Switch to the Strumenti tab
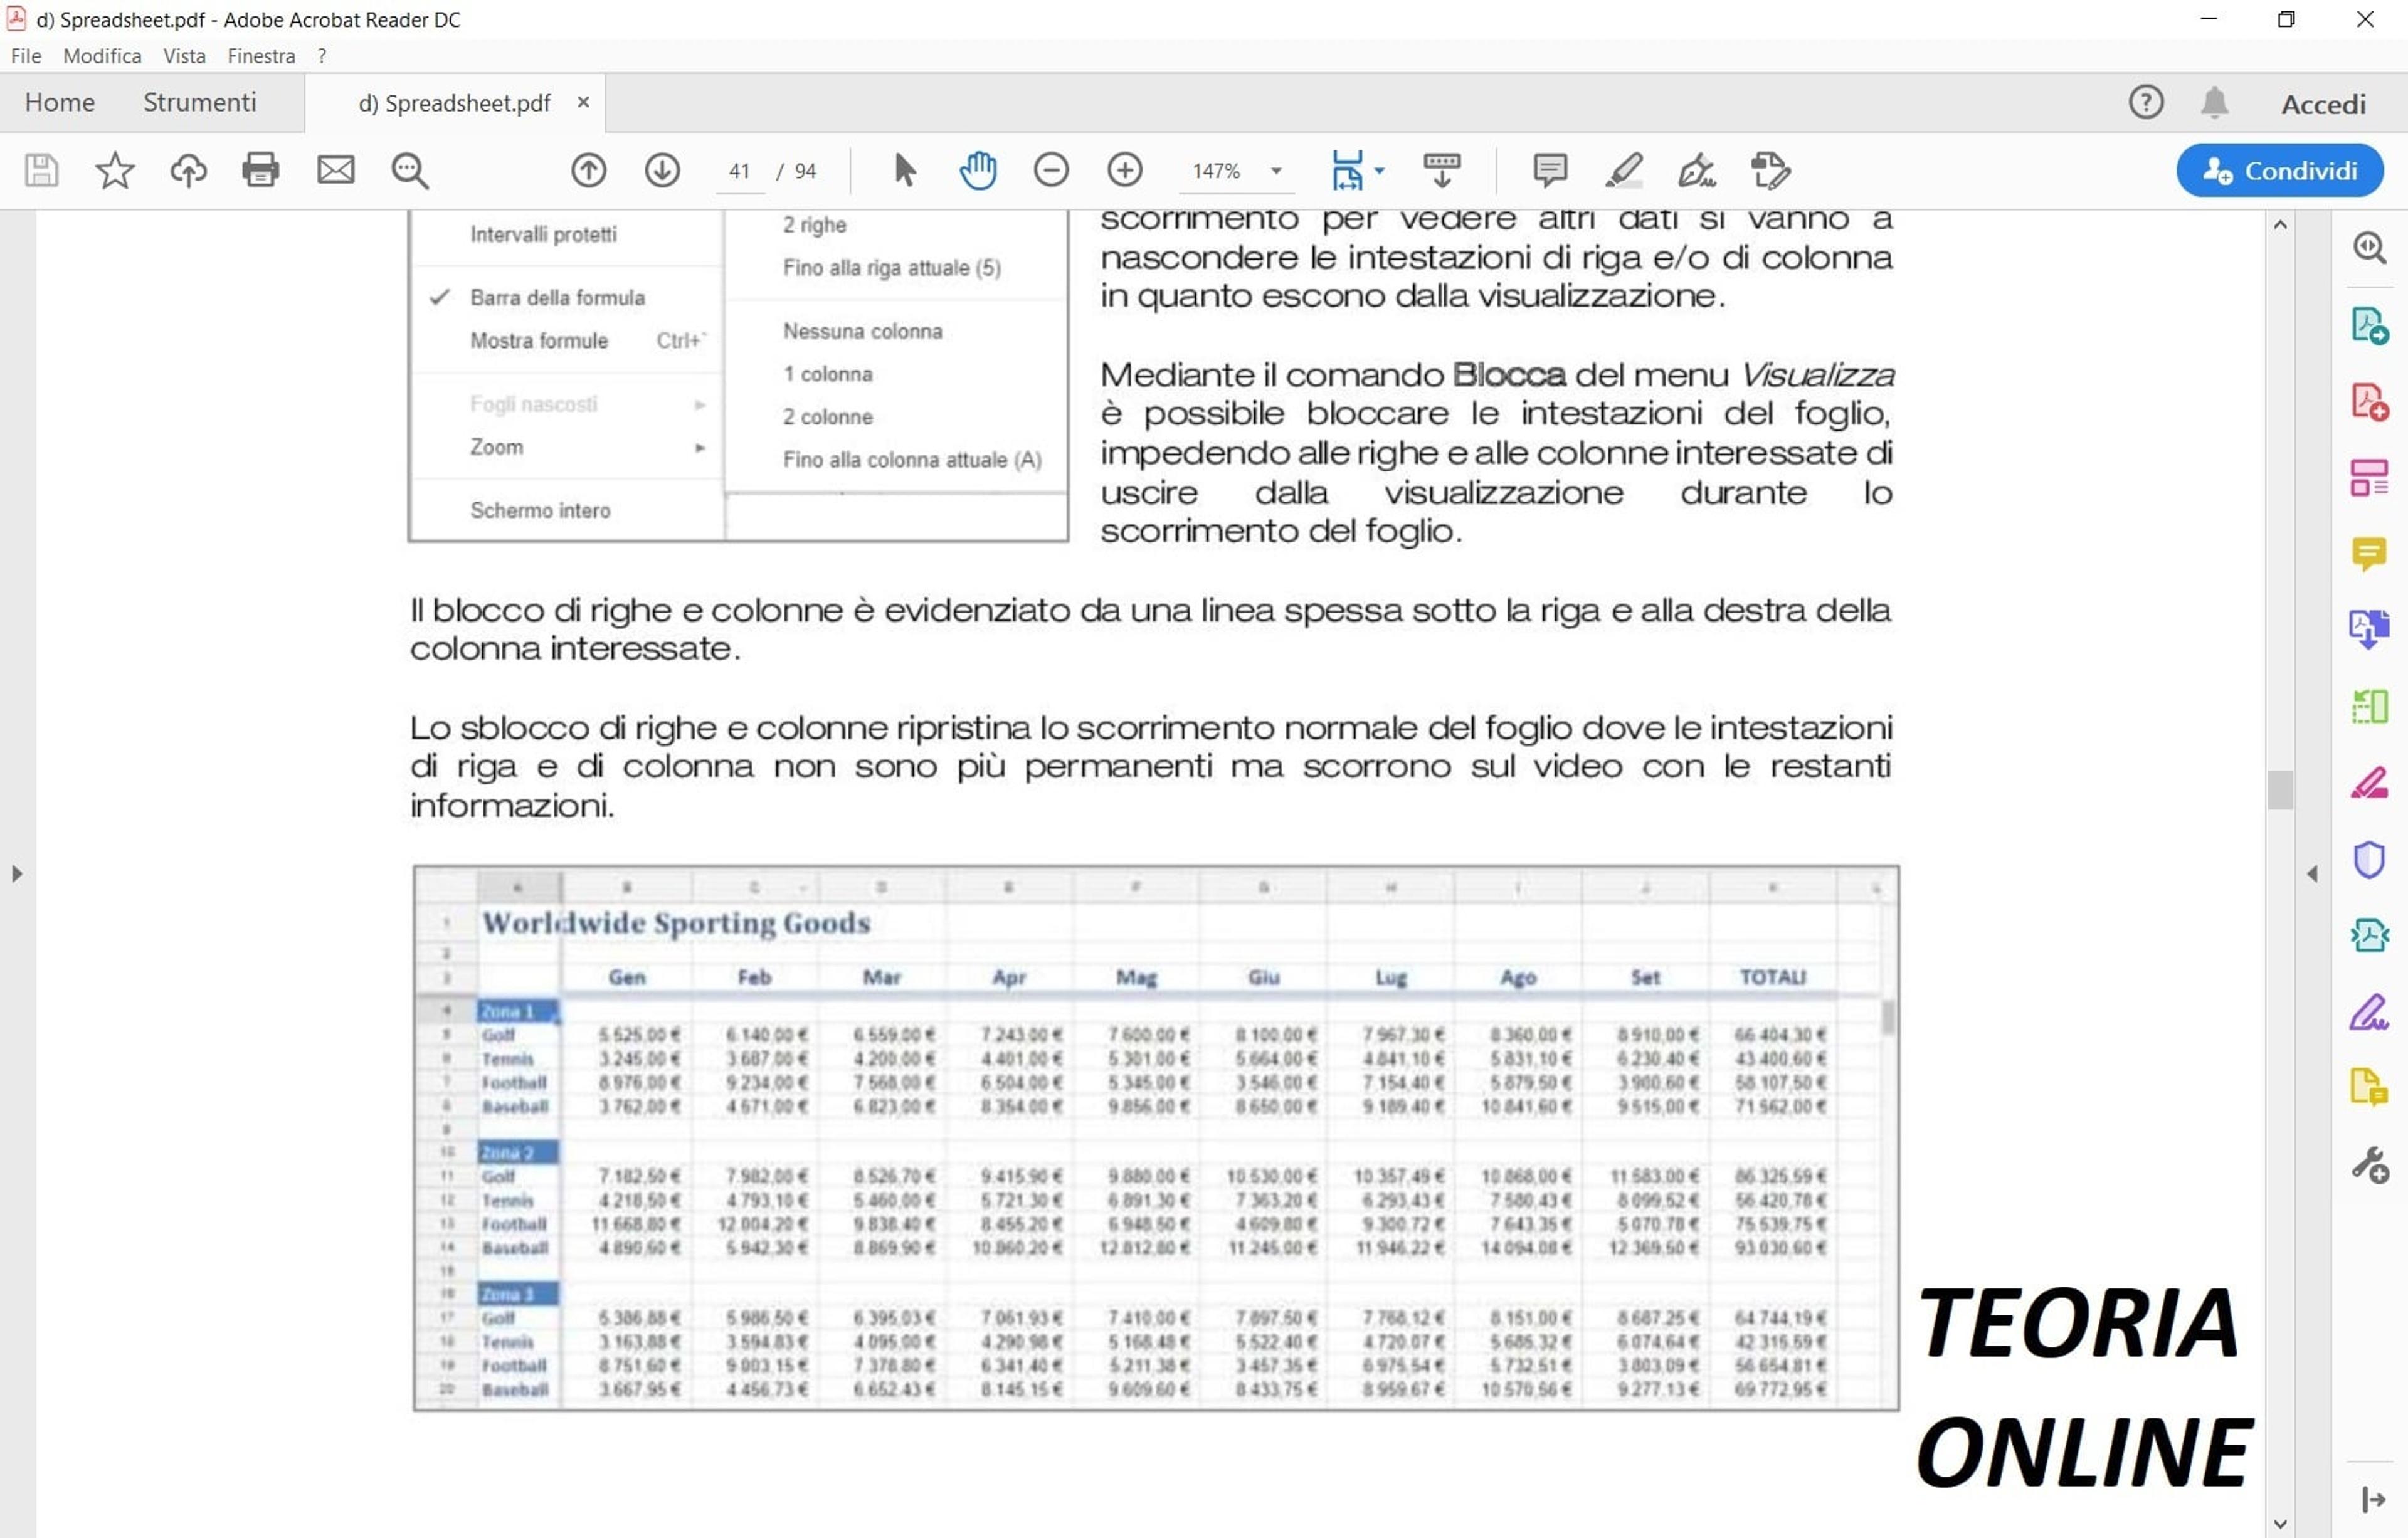2408x1538 pixels. 200,102
